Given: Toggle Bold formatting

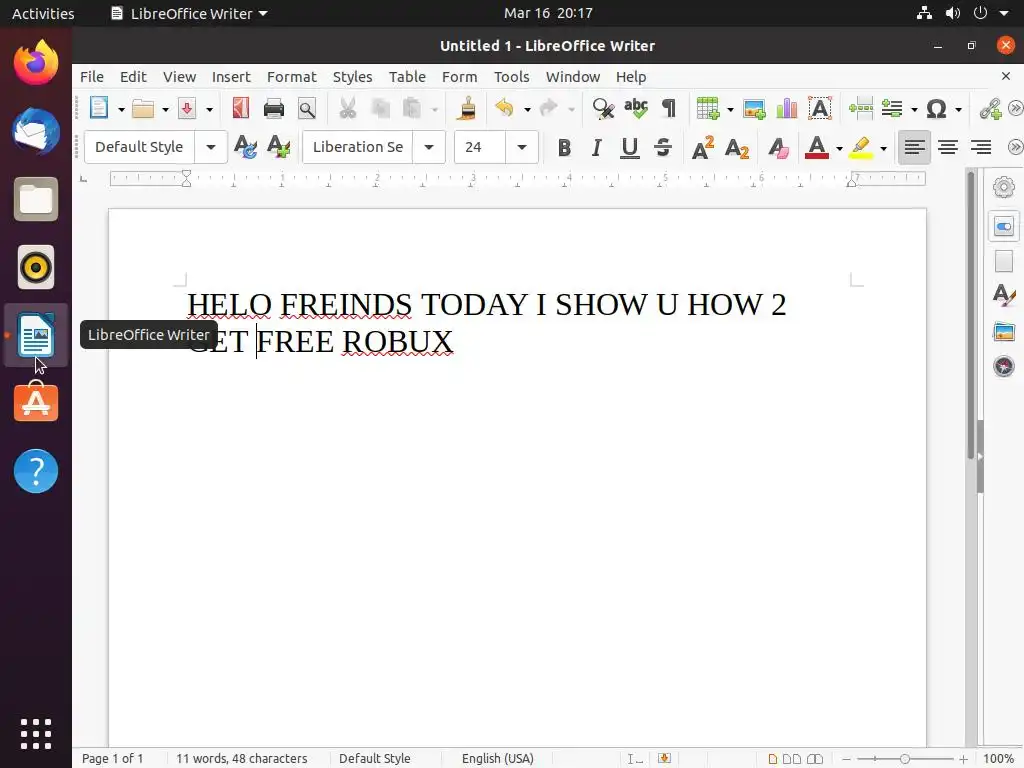Looking at the screenshot, I should pos(564,148).
